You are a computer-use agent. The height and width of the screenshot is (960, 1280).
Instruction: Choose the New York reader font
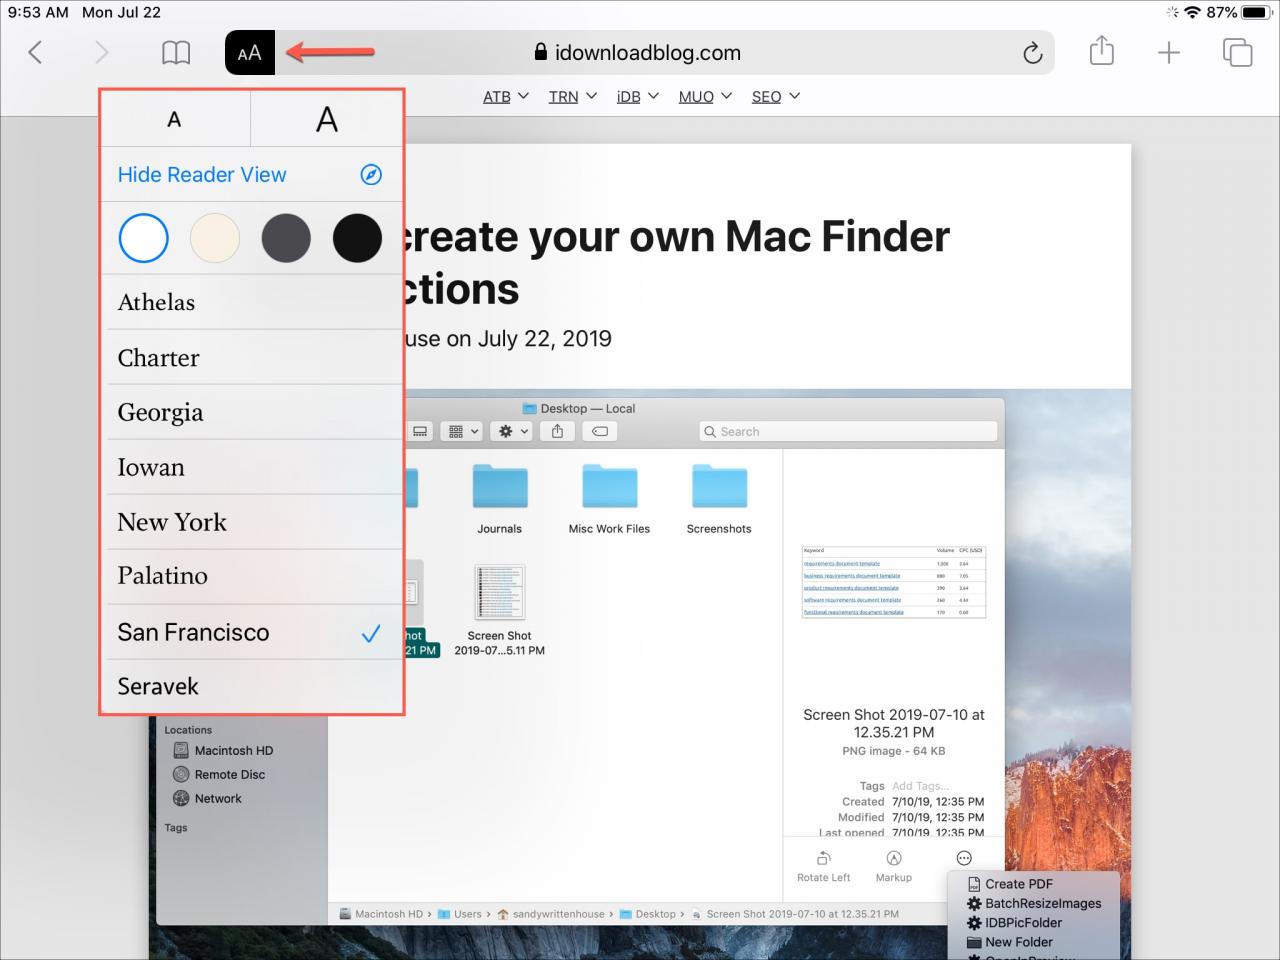[254, 522]
